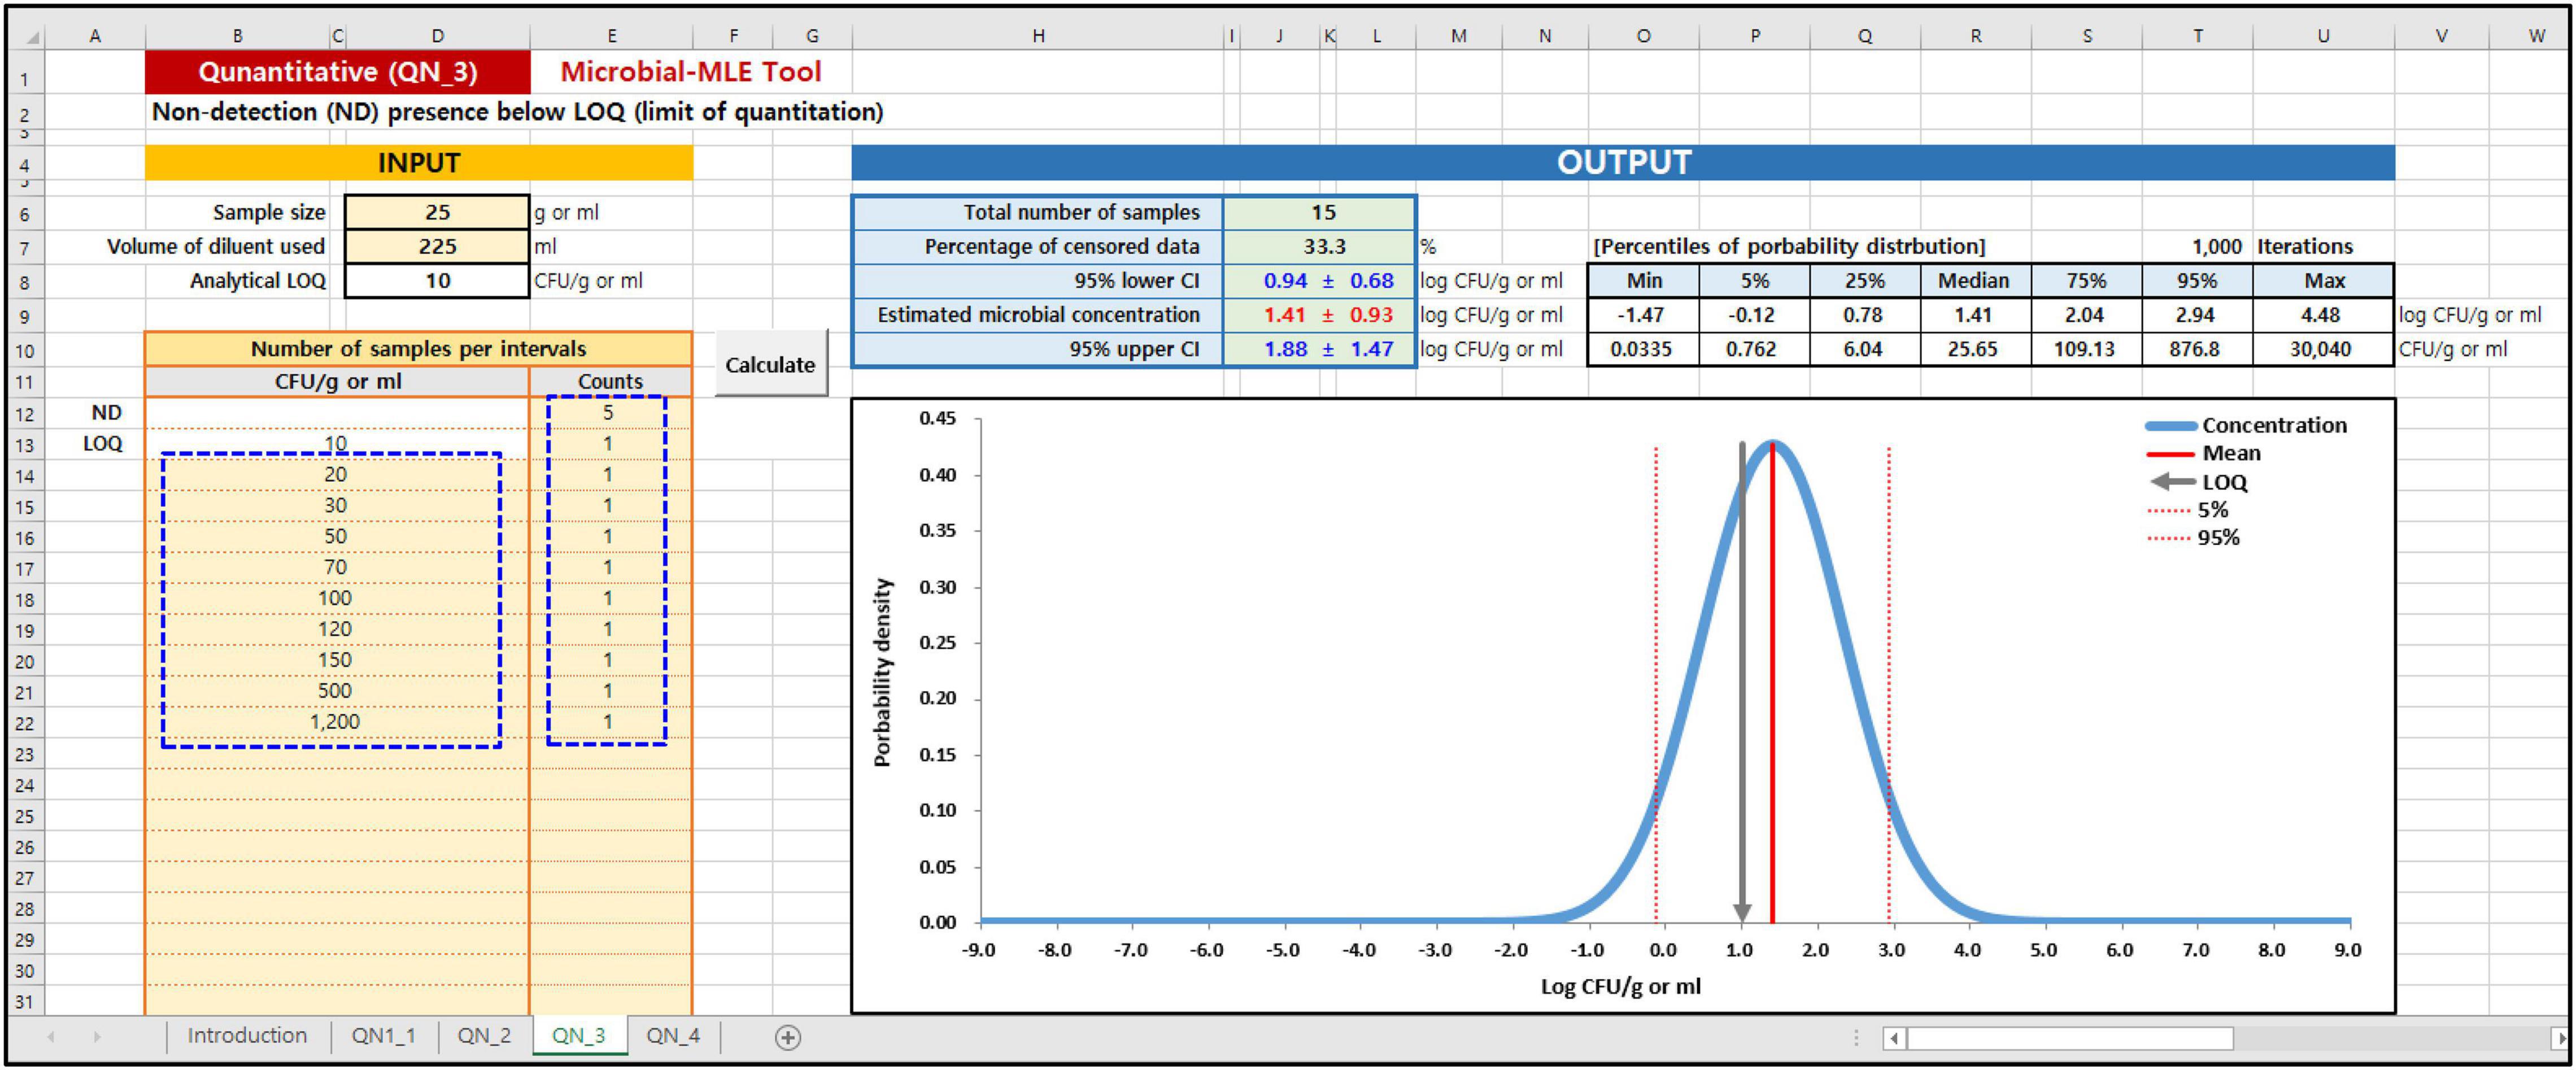
Task: Select the Counts column header cell
Action: (x=610, y=381)
